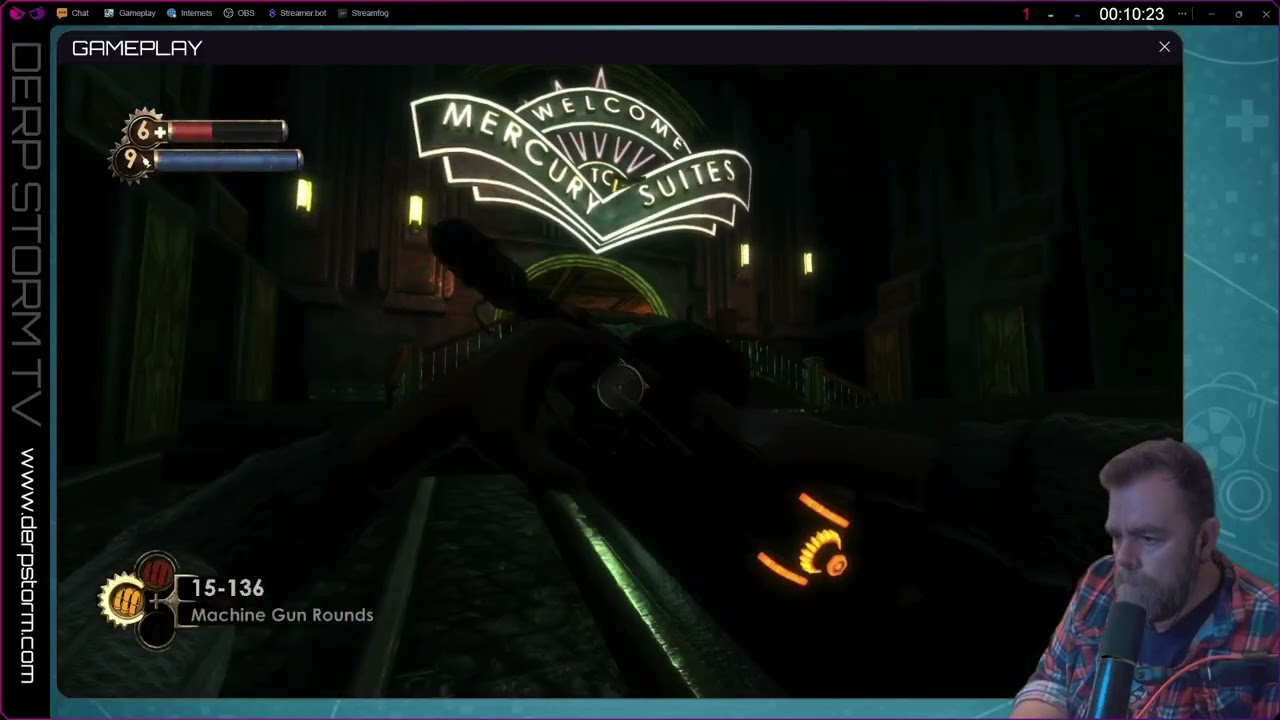Screen dimensions: 1280x720
Task: Click the EVE hypo count icon showing 9
Action: (x=131, y=160)
